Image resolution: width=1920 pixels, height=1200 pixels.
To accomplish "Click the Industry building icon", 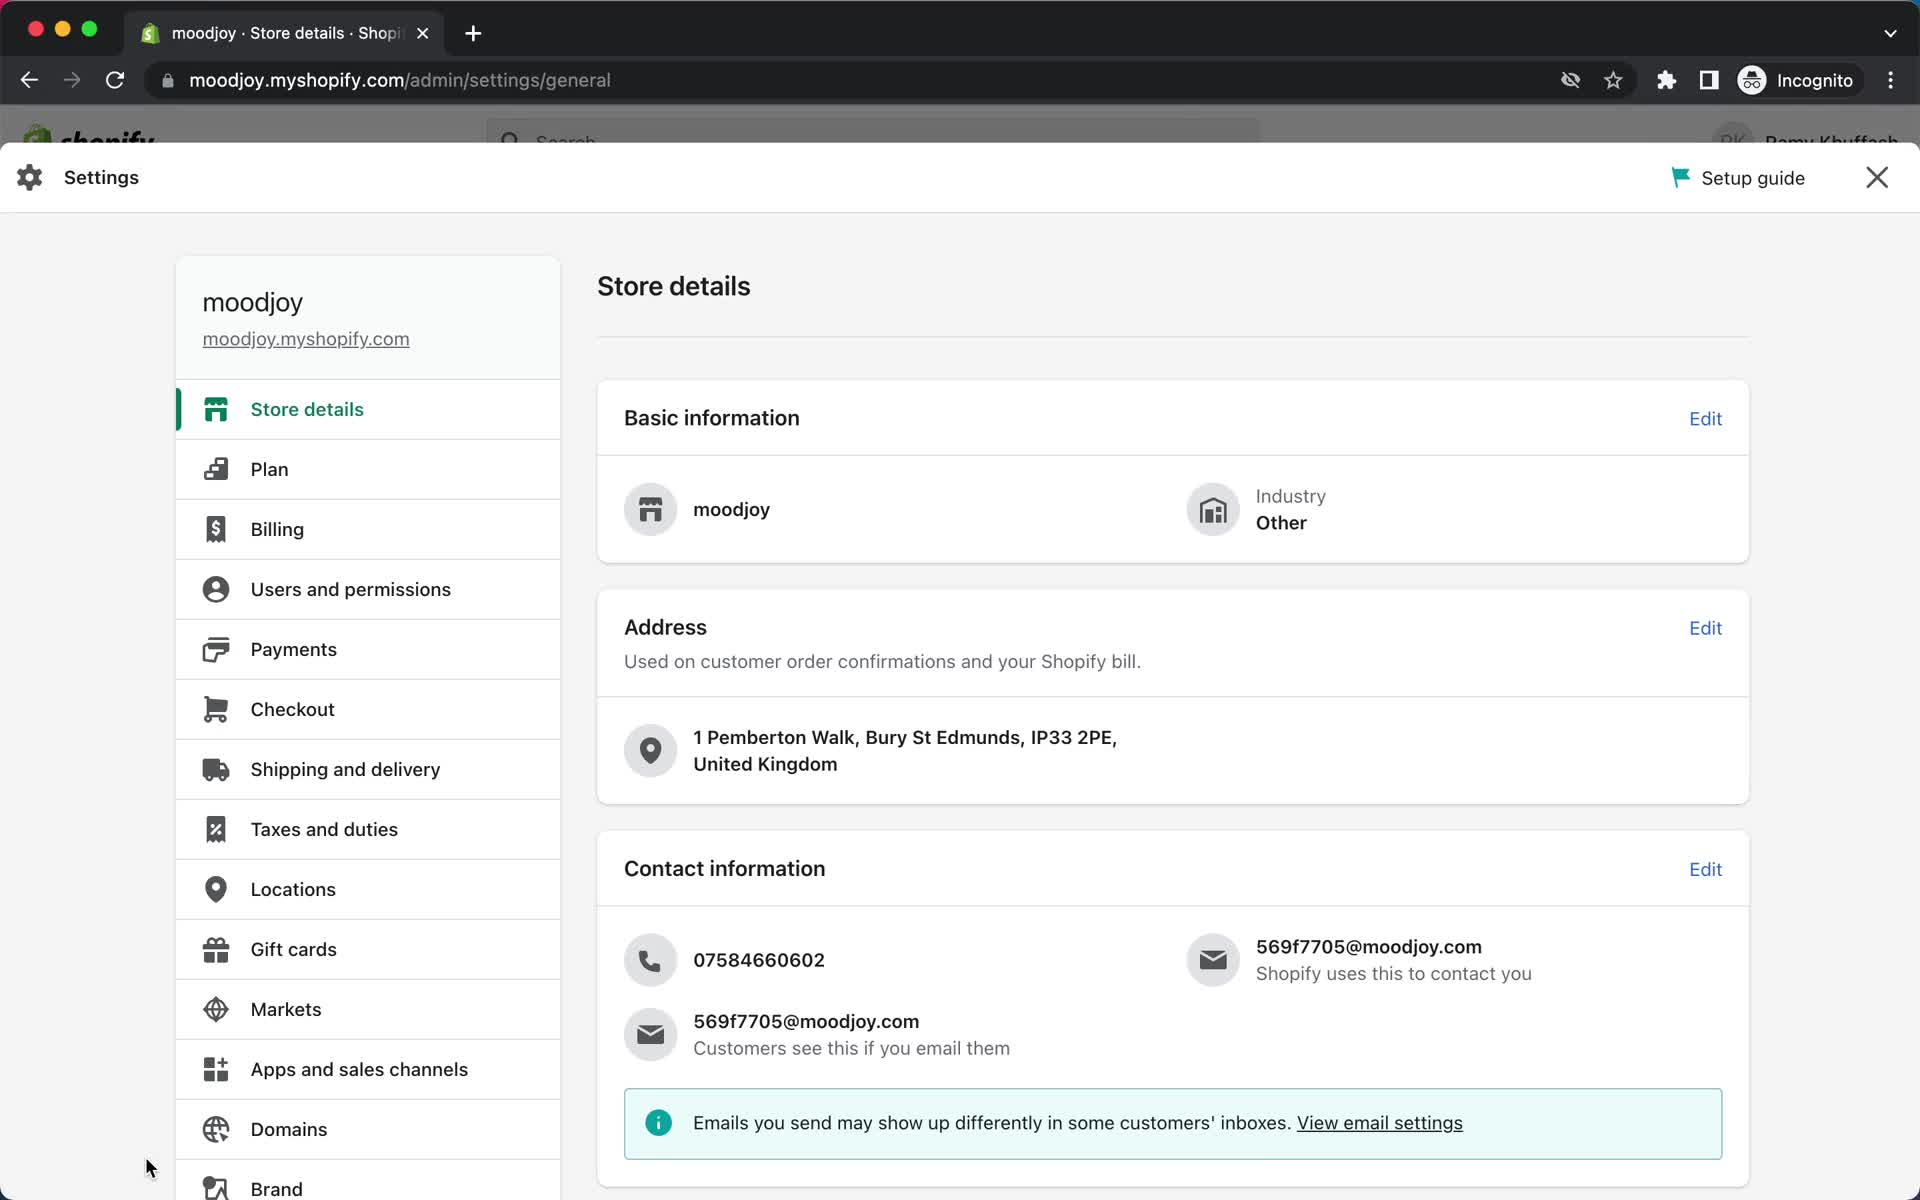I will point(1213,509).
